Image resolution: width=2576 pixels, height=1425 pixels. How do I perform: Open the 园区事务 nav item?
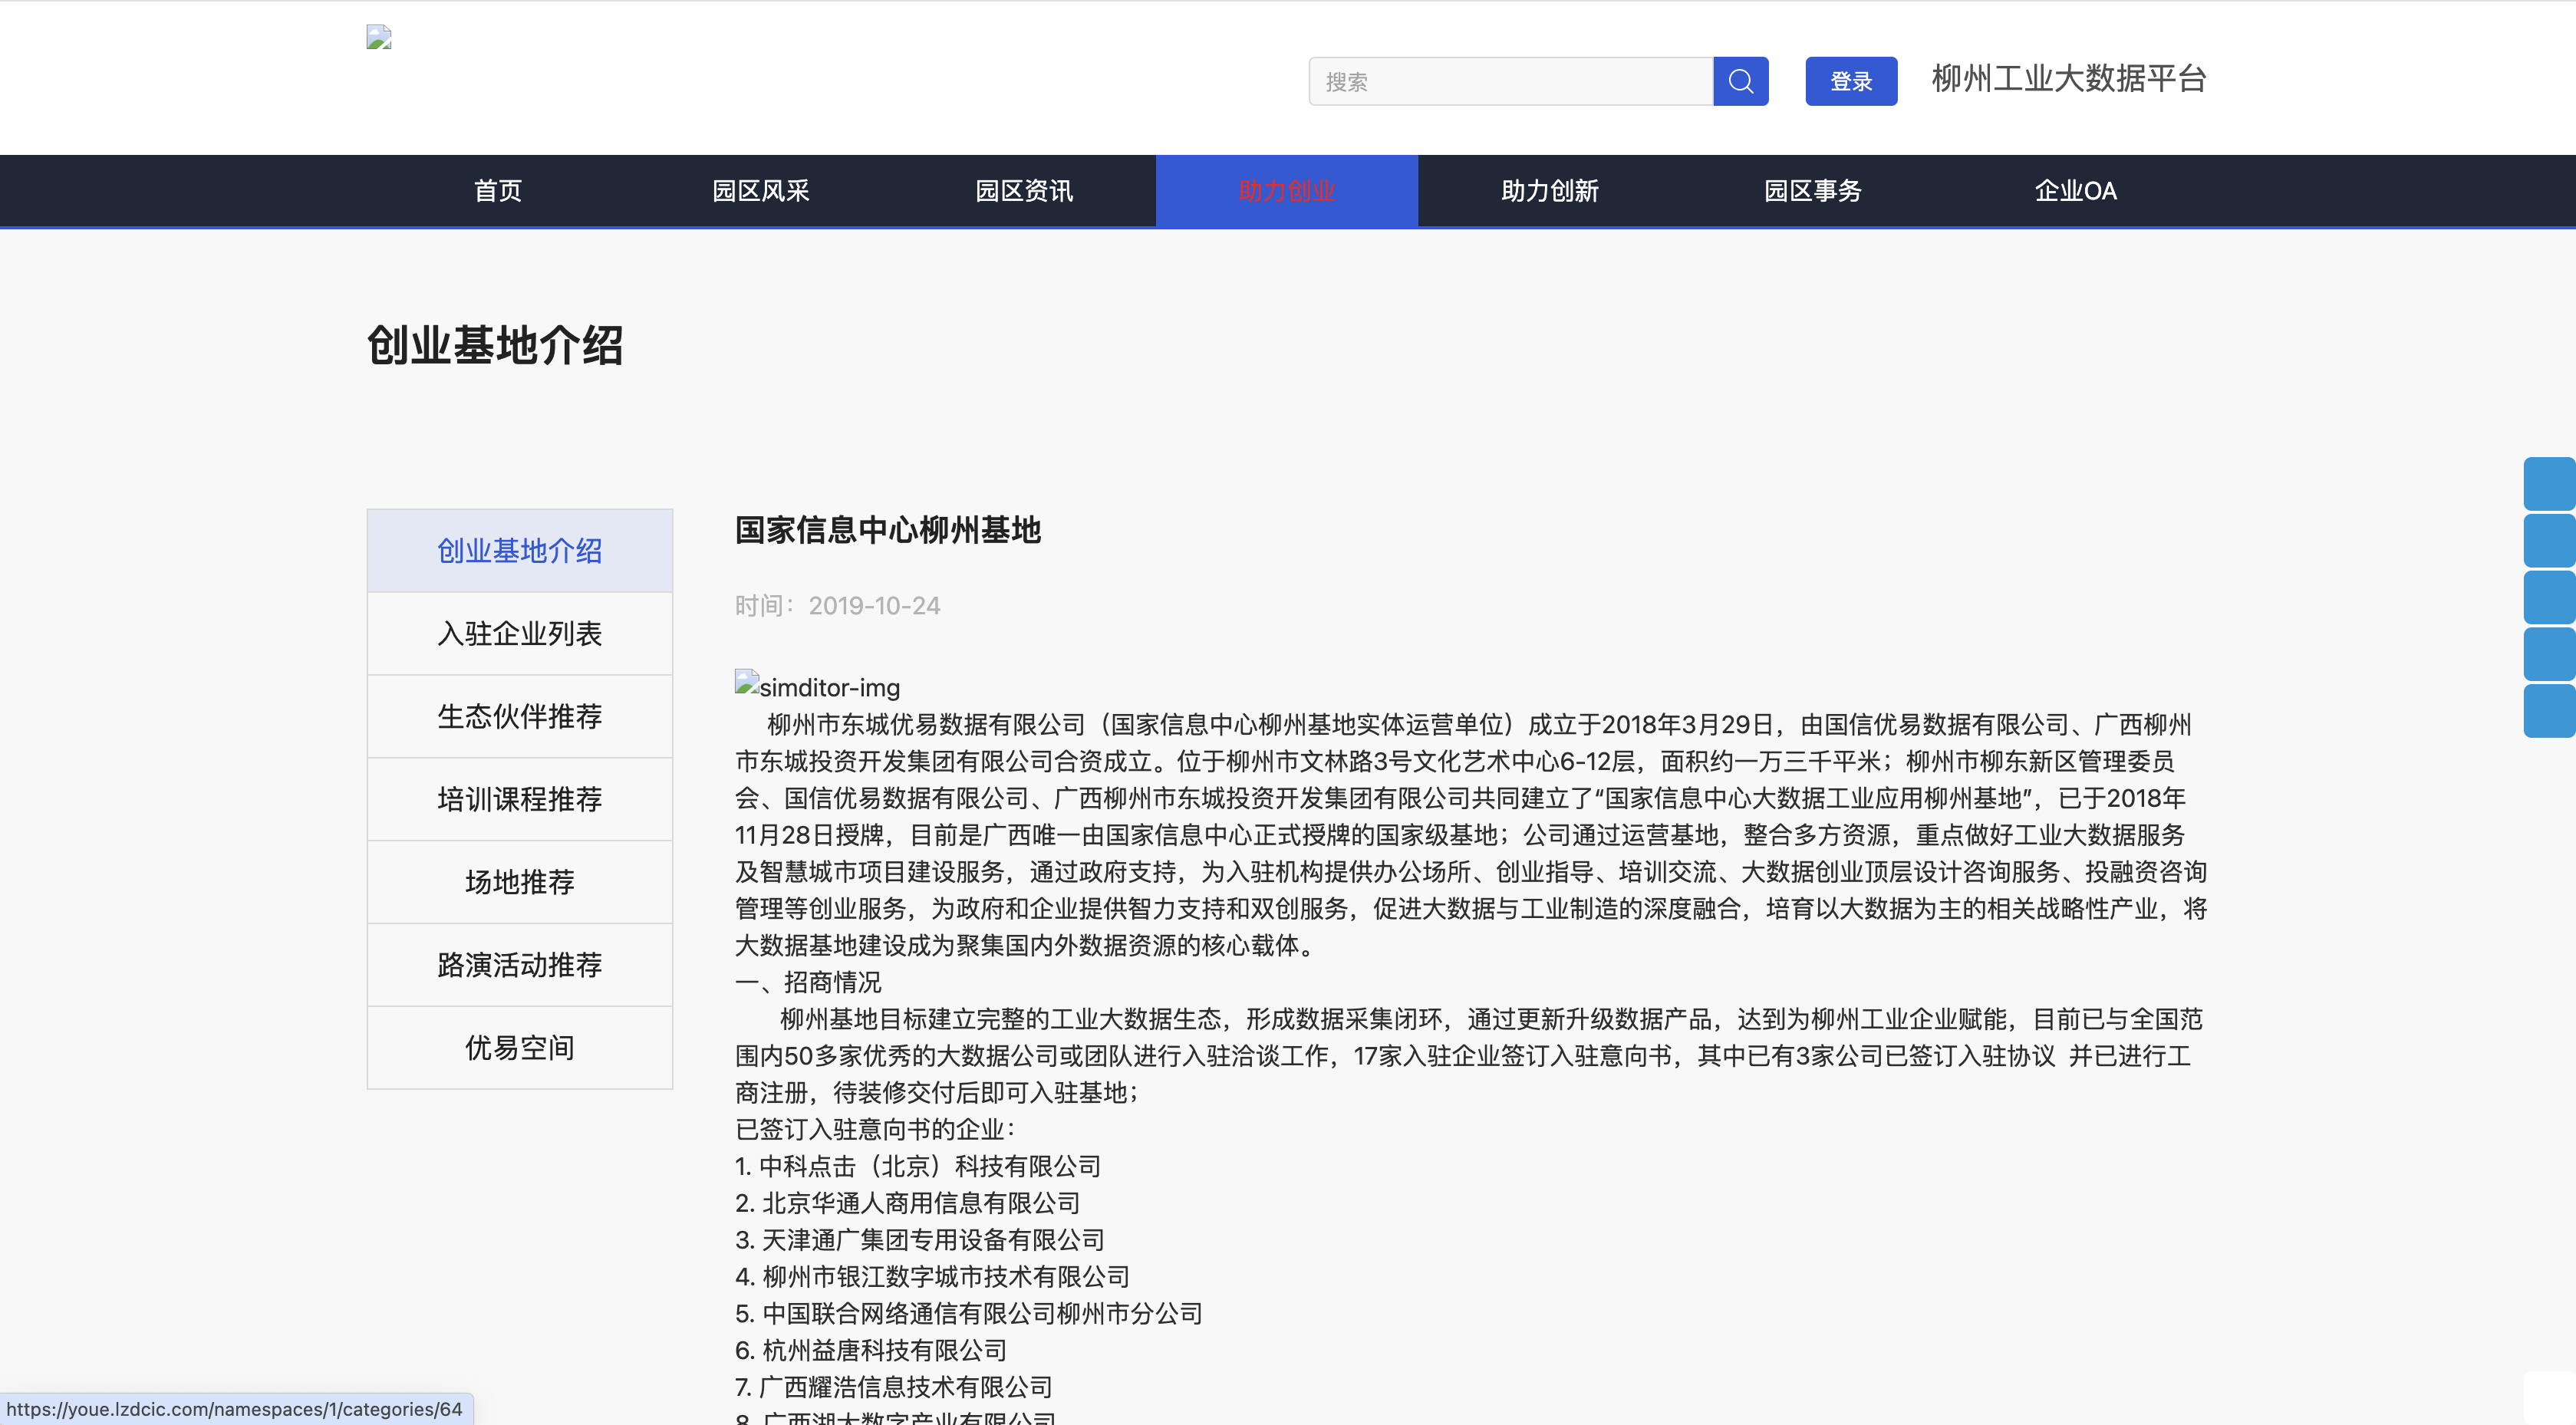(1813, 191)
